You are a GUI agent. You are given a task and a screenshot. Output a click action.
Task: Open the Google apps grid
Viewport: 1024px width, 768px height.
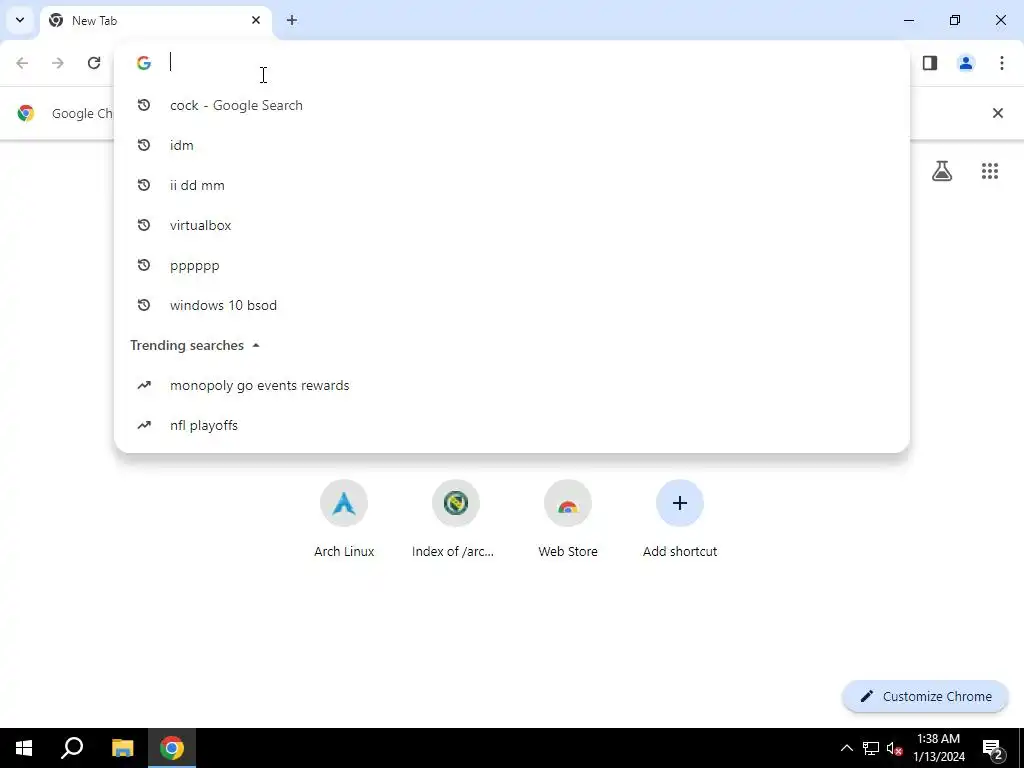(x=990, y=171)
